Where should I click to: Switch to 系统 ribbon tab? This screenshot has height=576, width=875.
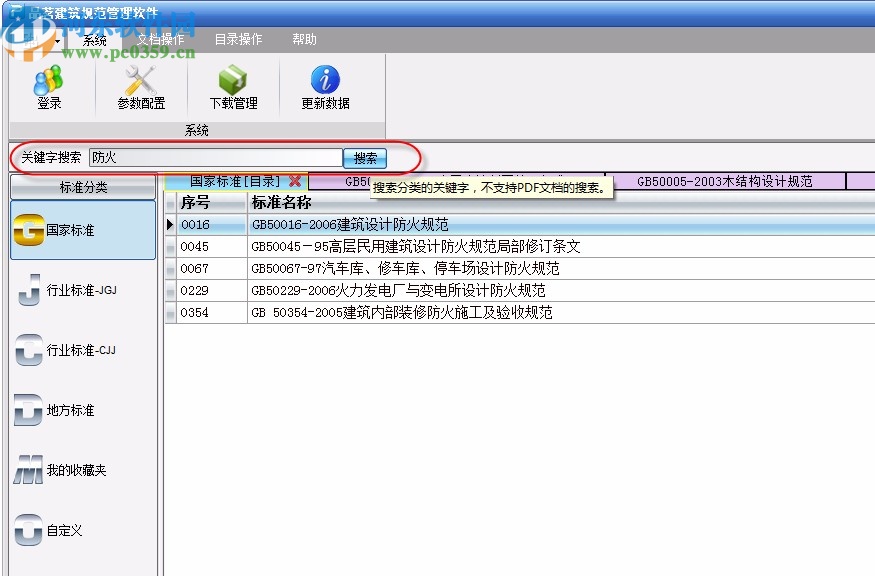click(94, 40)
